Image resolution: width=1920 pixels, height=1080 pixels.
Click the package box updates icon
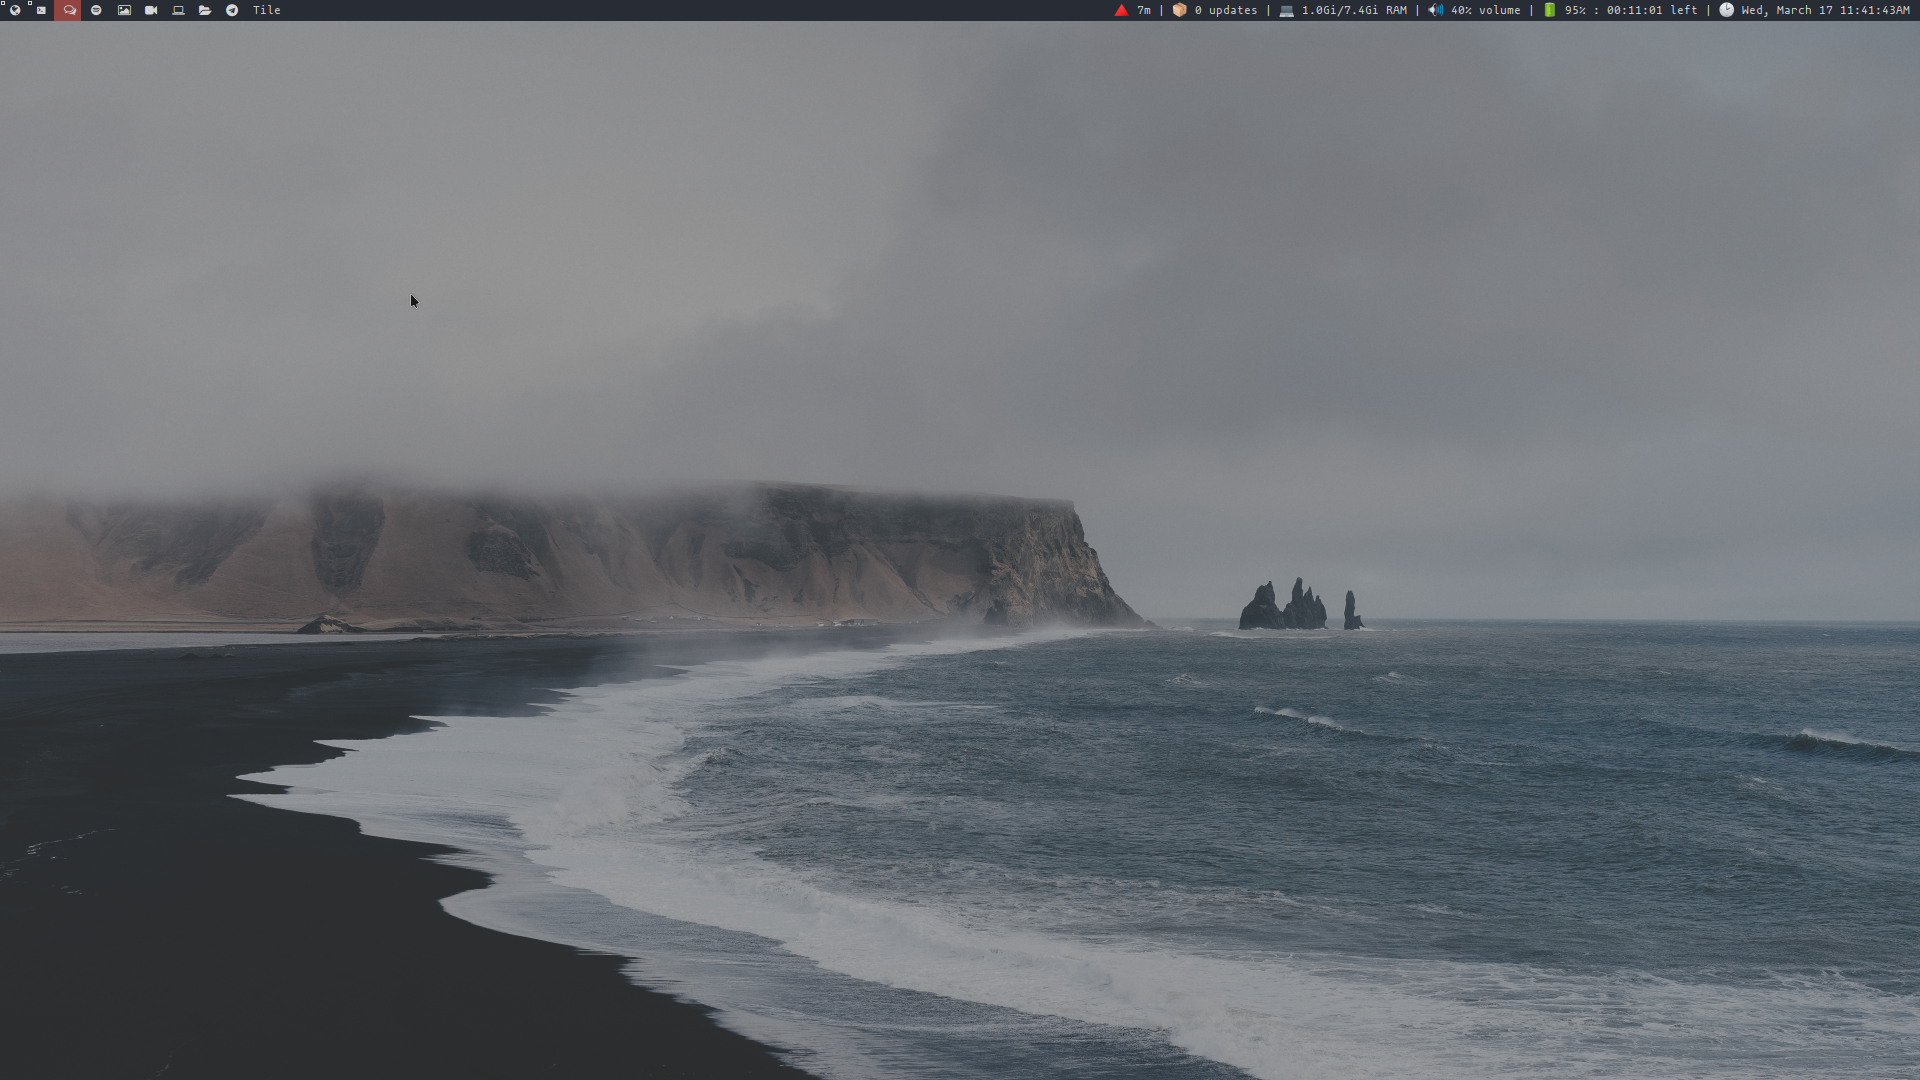point(1180,10)
